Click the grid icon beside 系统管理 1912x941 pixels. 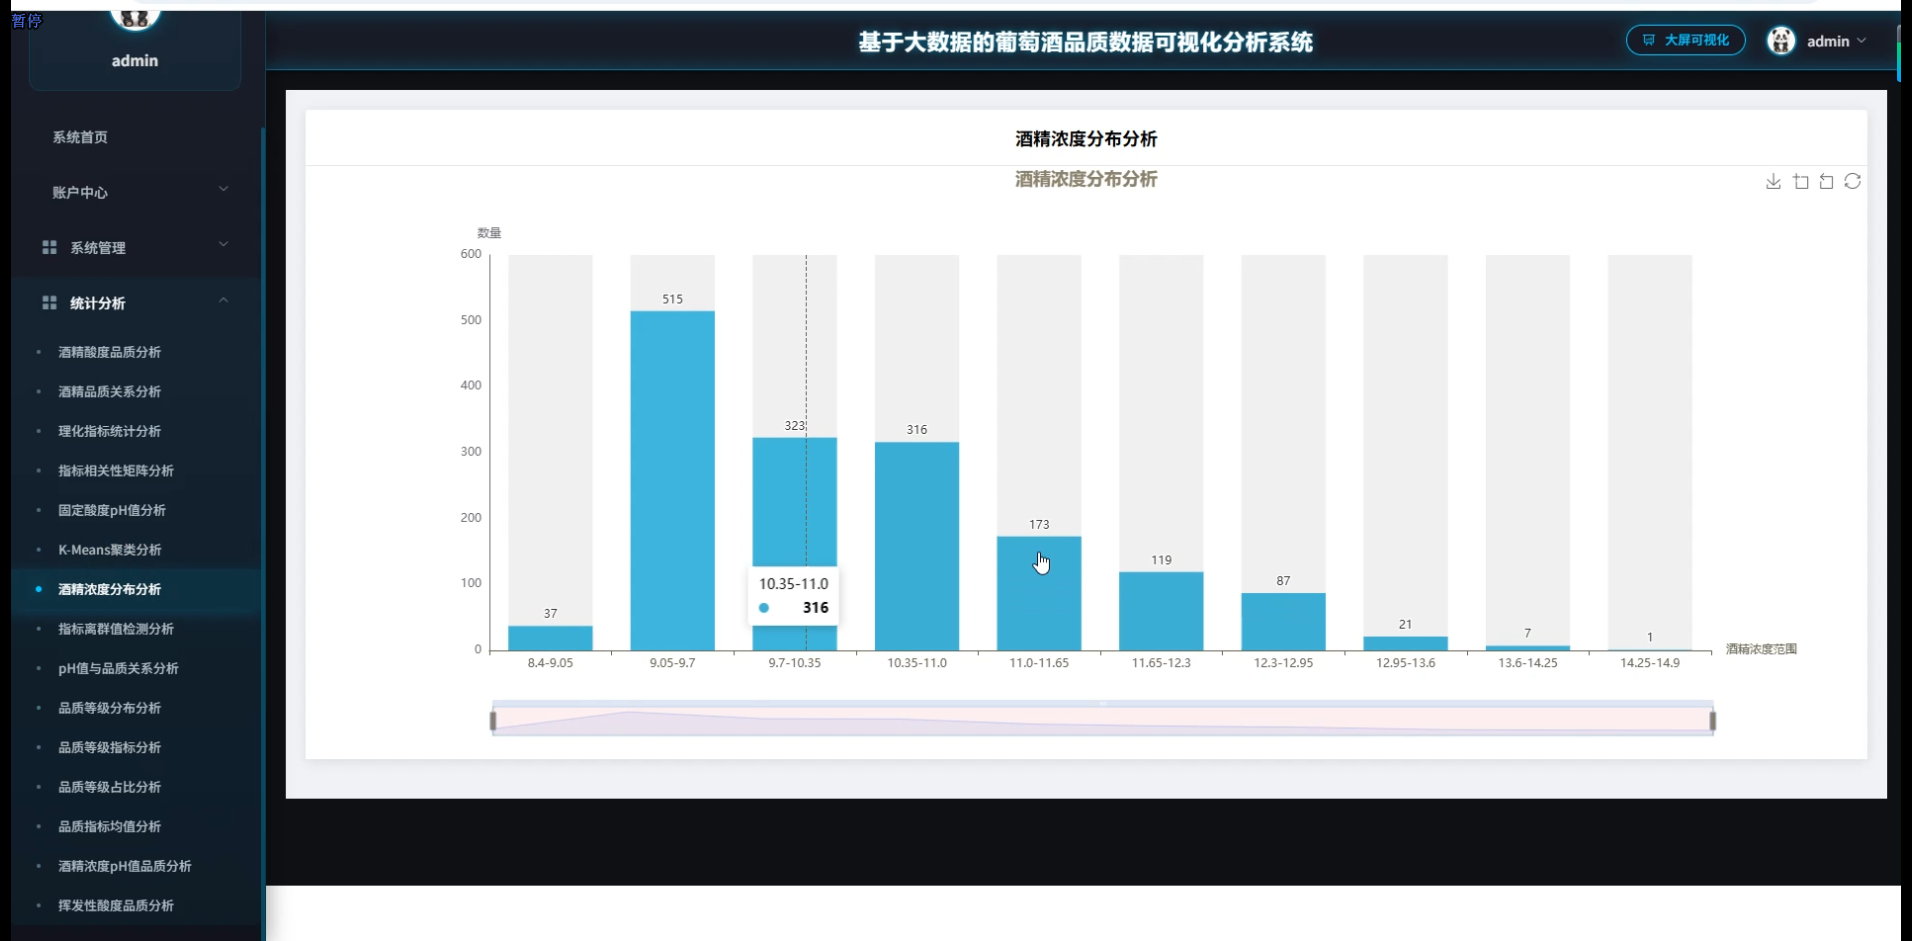point(49,247)
